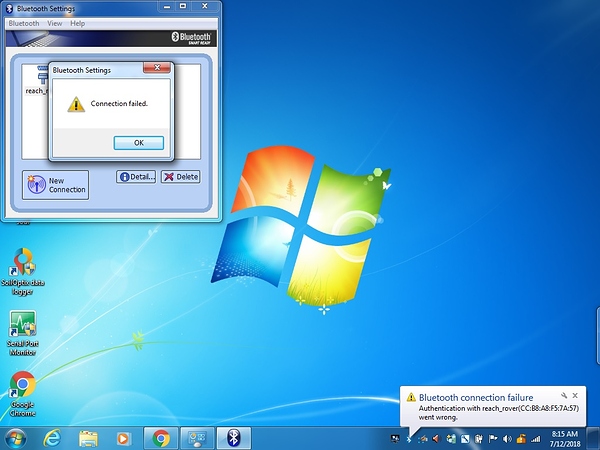Click the warning icon in the notification balloon

(x=411, y=397)
